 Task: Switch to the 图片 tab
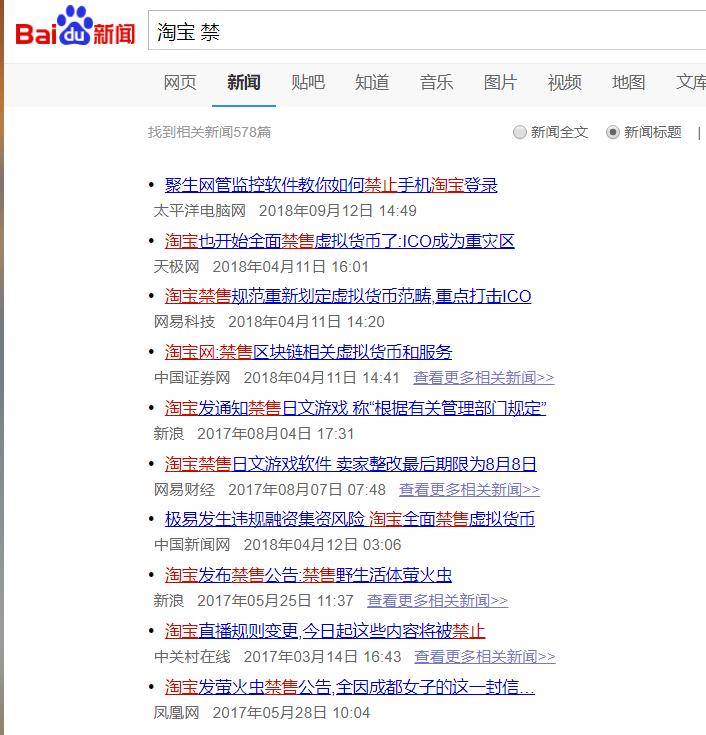coord(501,82)
